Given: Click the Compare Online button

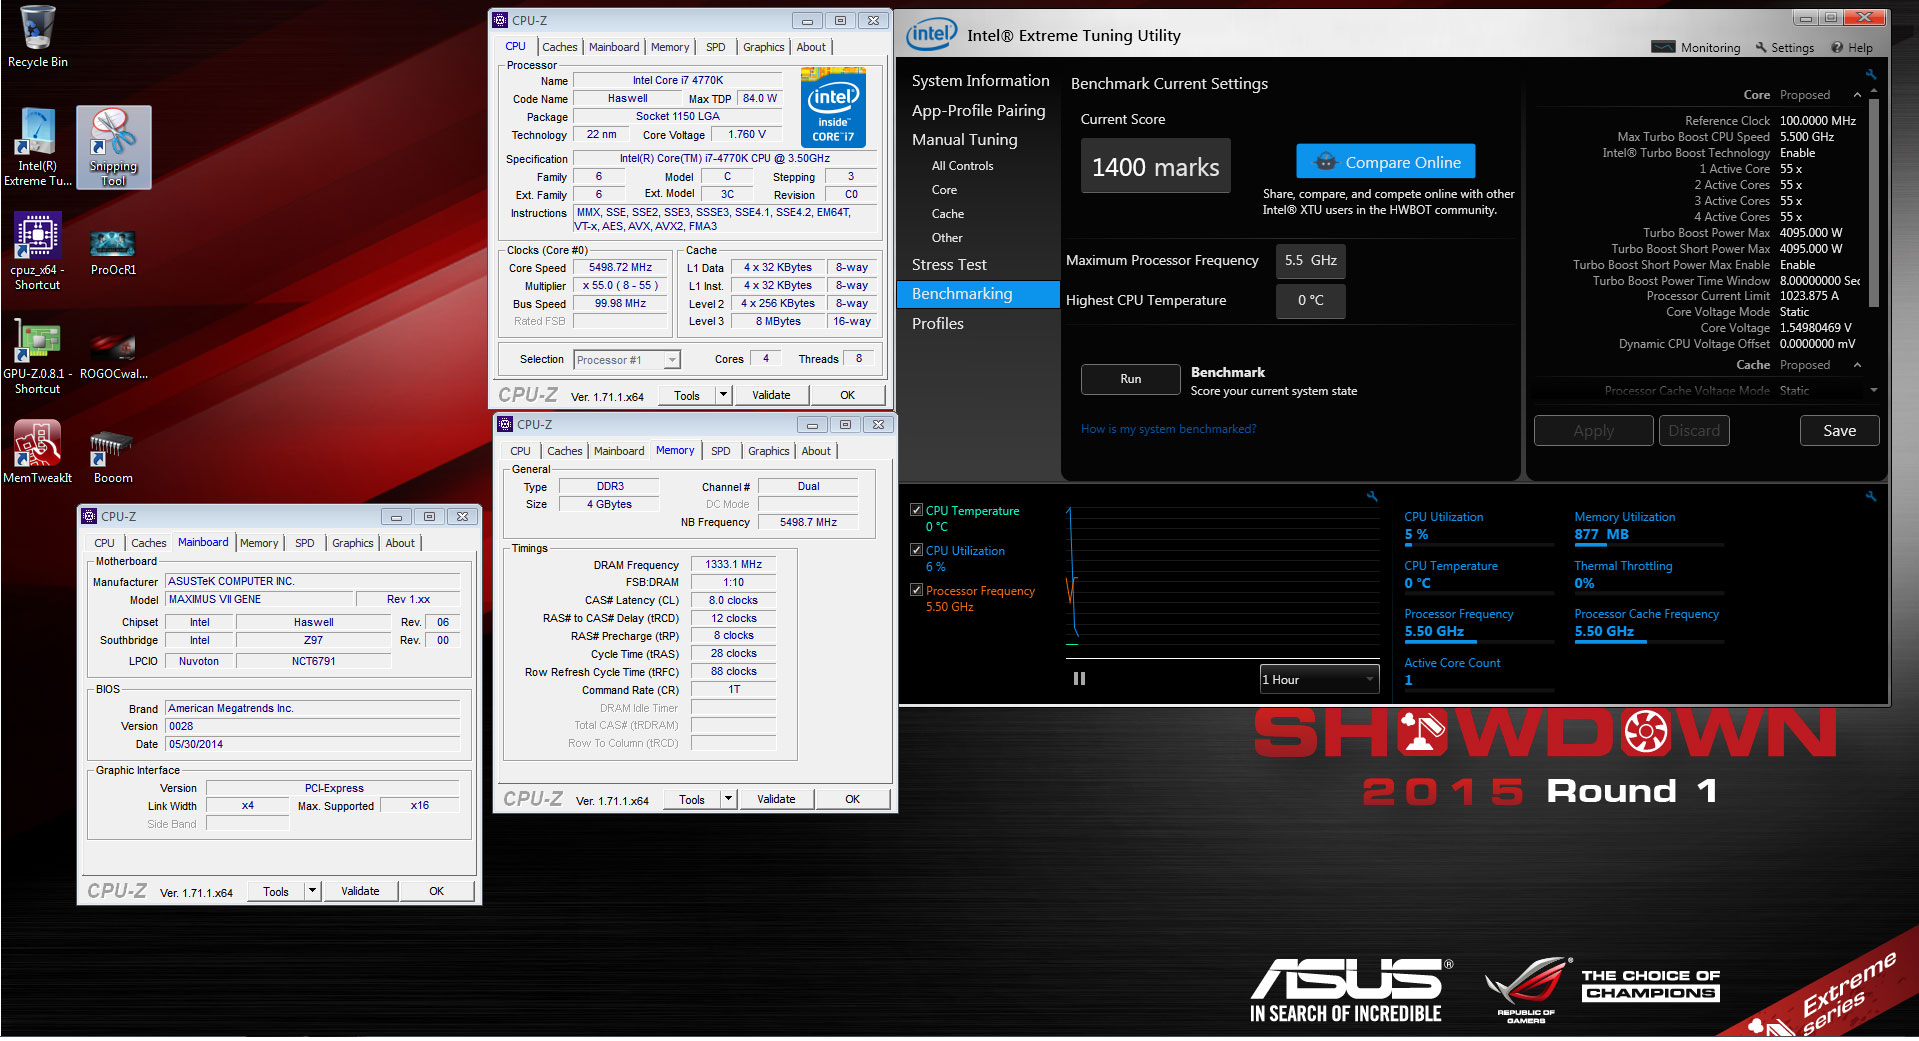Looking at the screenshot, I should pyautogui.click(x=1386, y=162).
